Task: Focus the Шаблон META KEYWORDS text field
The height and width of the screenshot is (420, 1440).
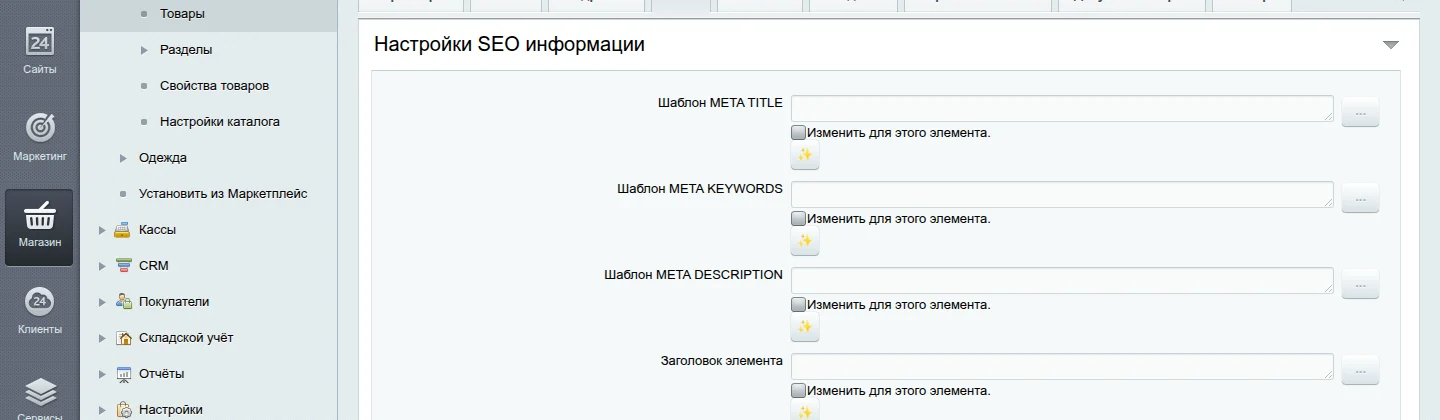Action: [x=1062, y=195]
